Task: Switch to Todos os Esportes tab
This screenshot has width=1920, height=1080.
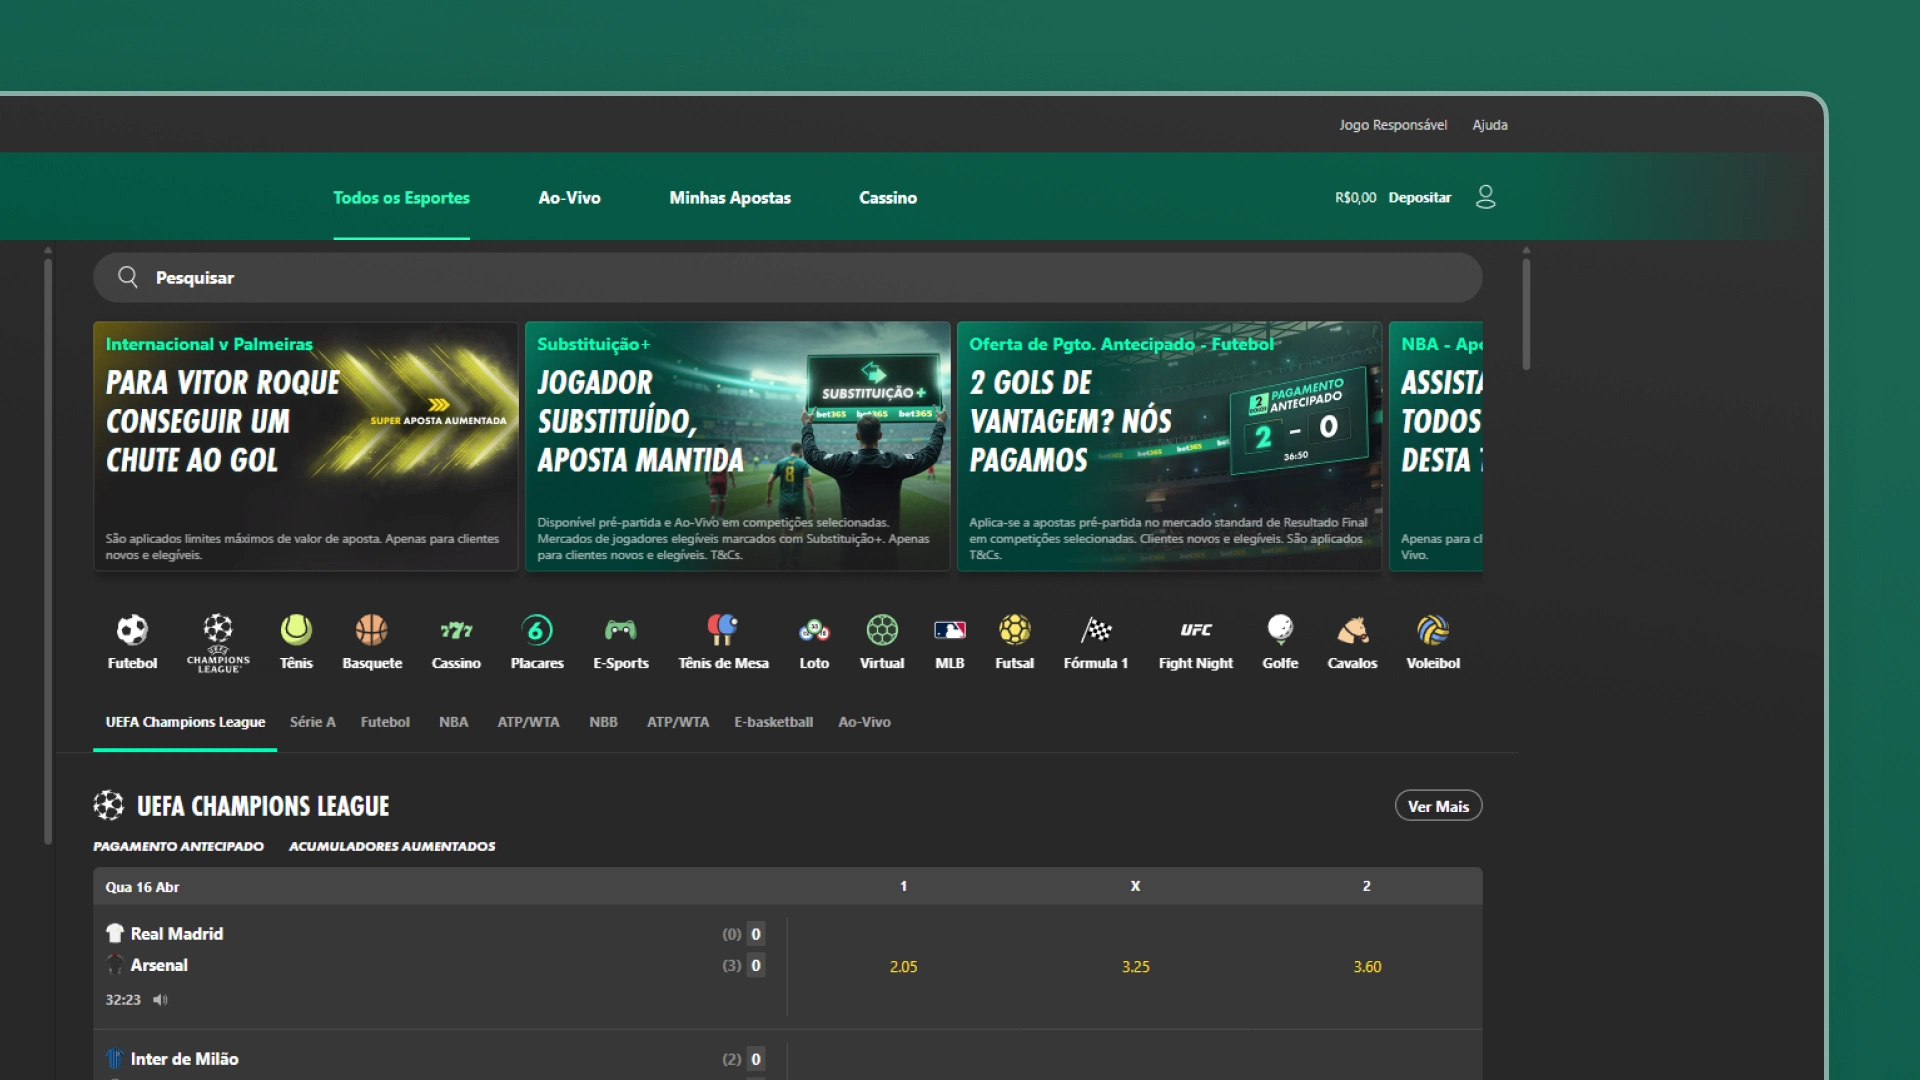Action: point(401,198)
